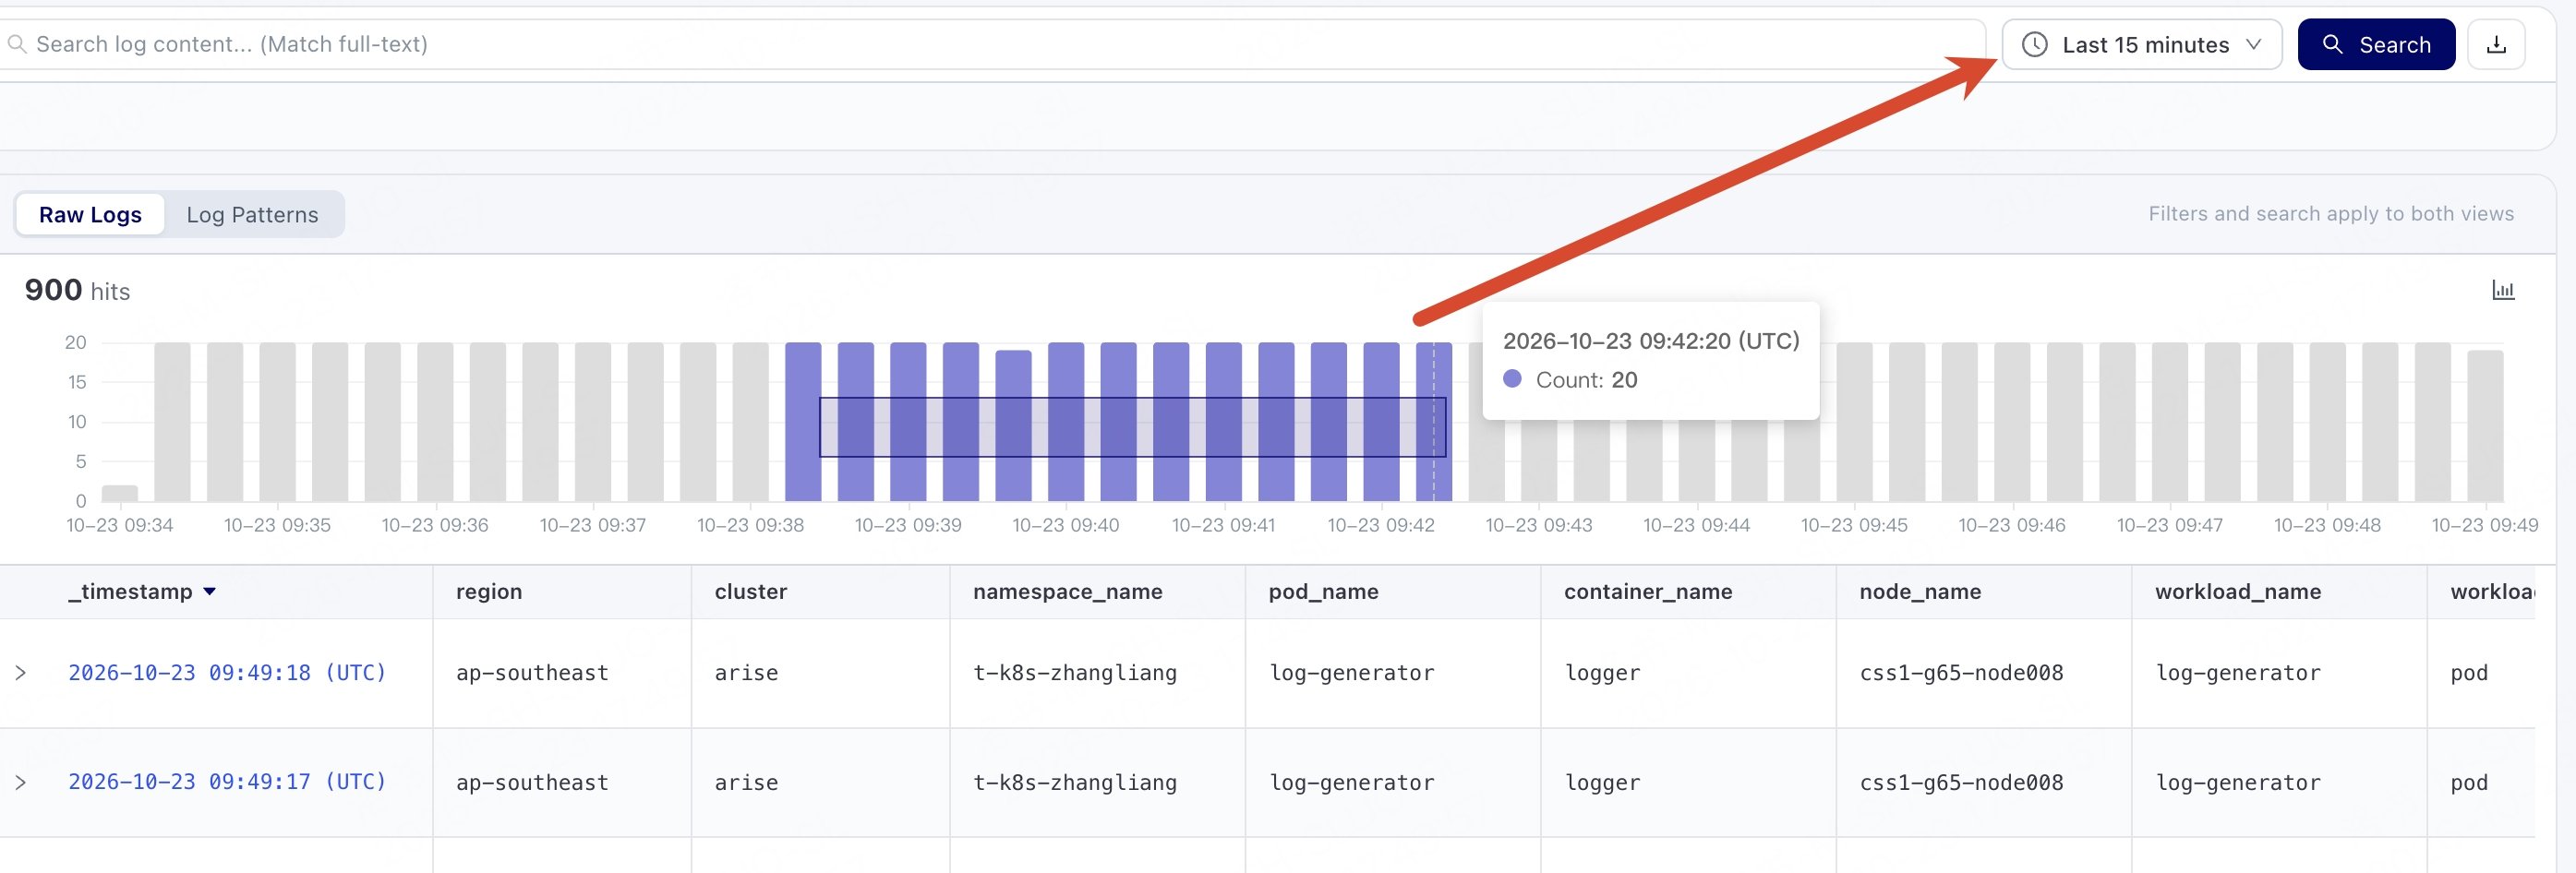Click the container_name column header
The height and width of the screenshot is (873, 2576).
[x=1647, y=591]
